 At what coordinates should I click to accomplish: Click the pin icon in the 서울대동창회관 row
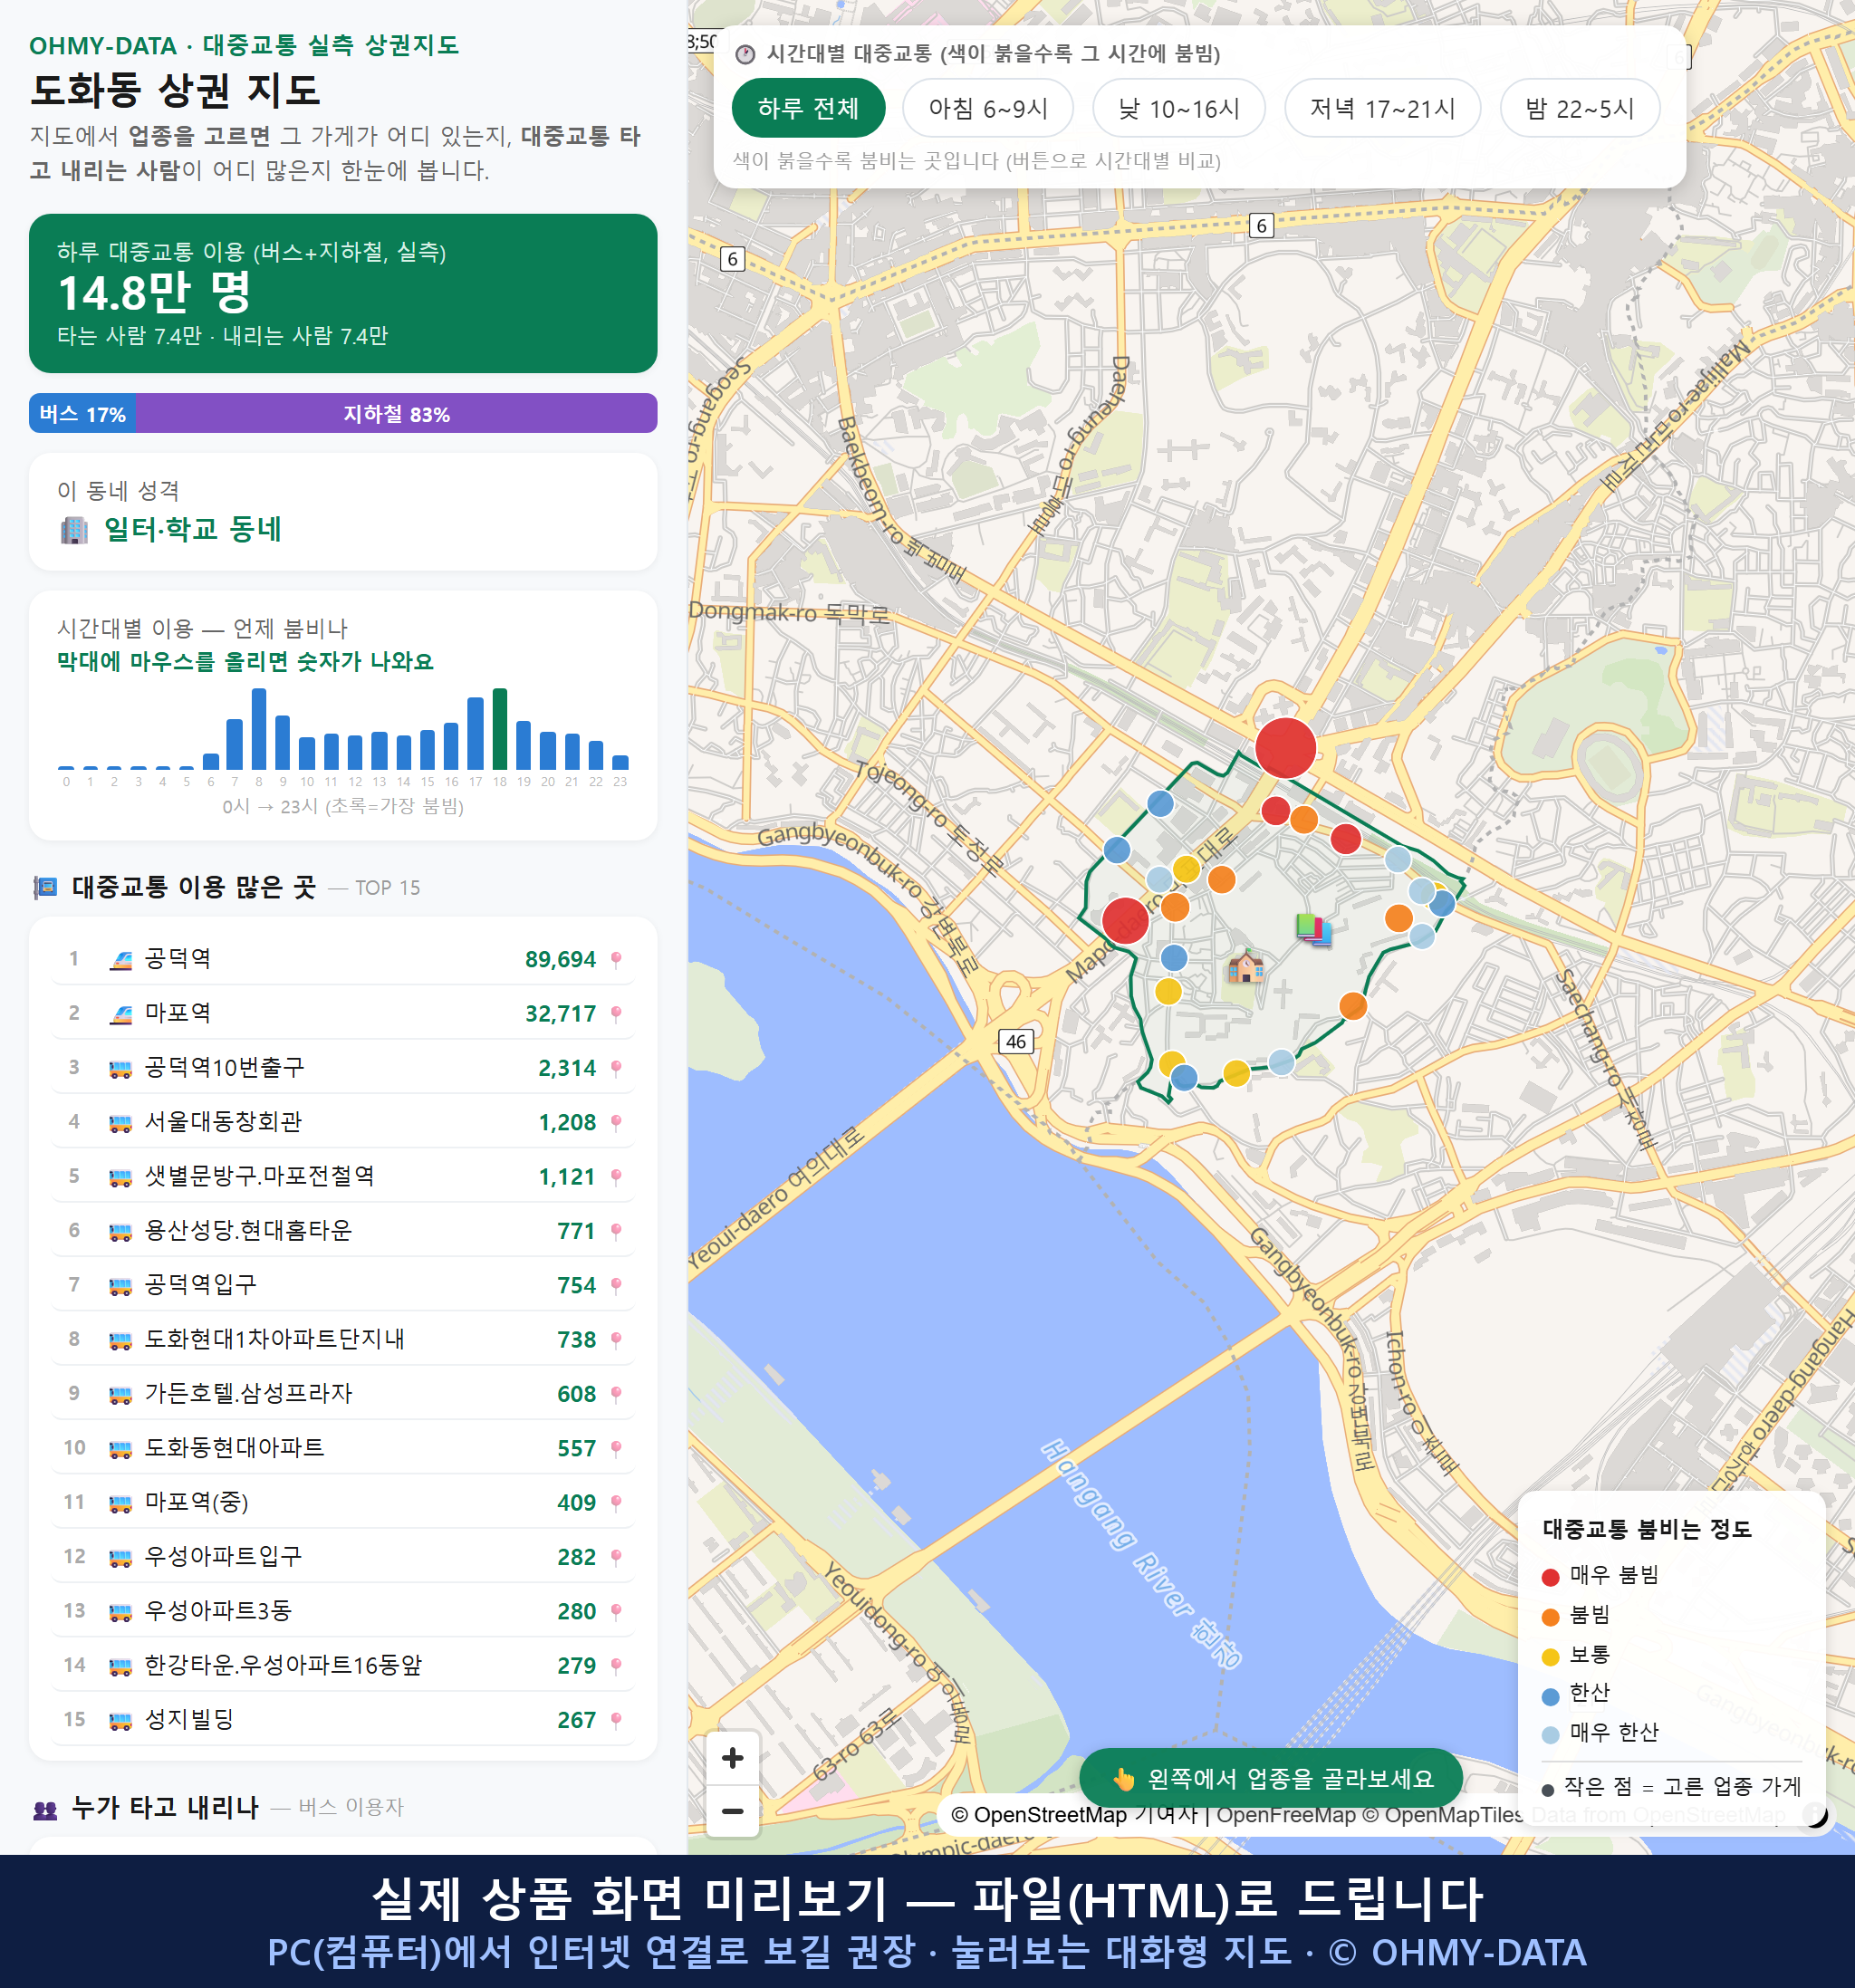(x=616, y=1123)
